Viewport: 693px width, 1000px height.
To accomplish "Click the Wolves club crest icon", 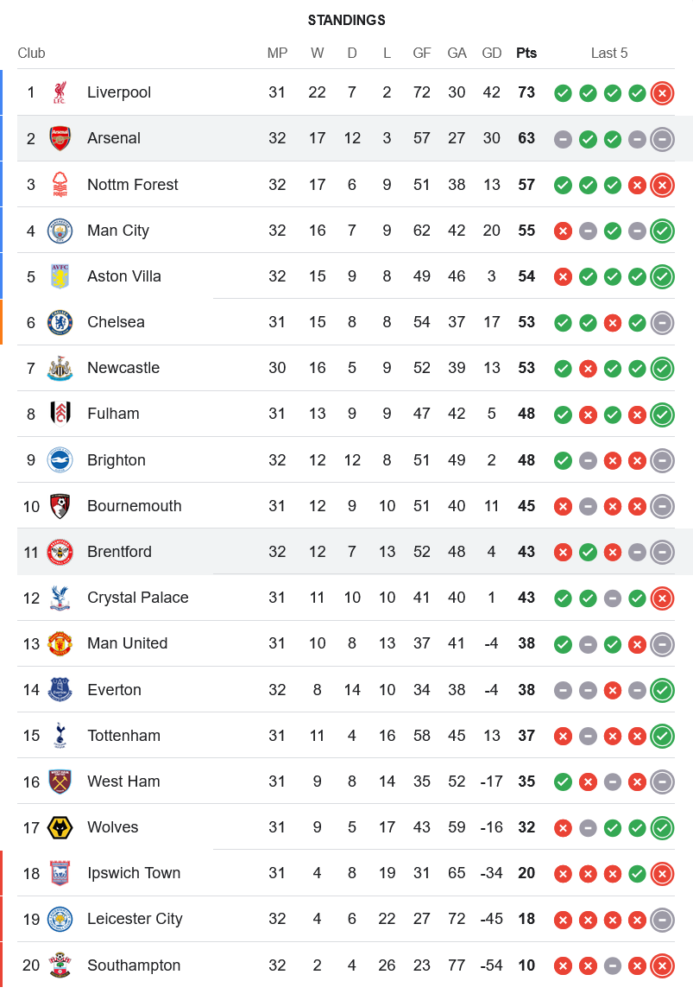I will (60, 828).
